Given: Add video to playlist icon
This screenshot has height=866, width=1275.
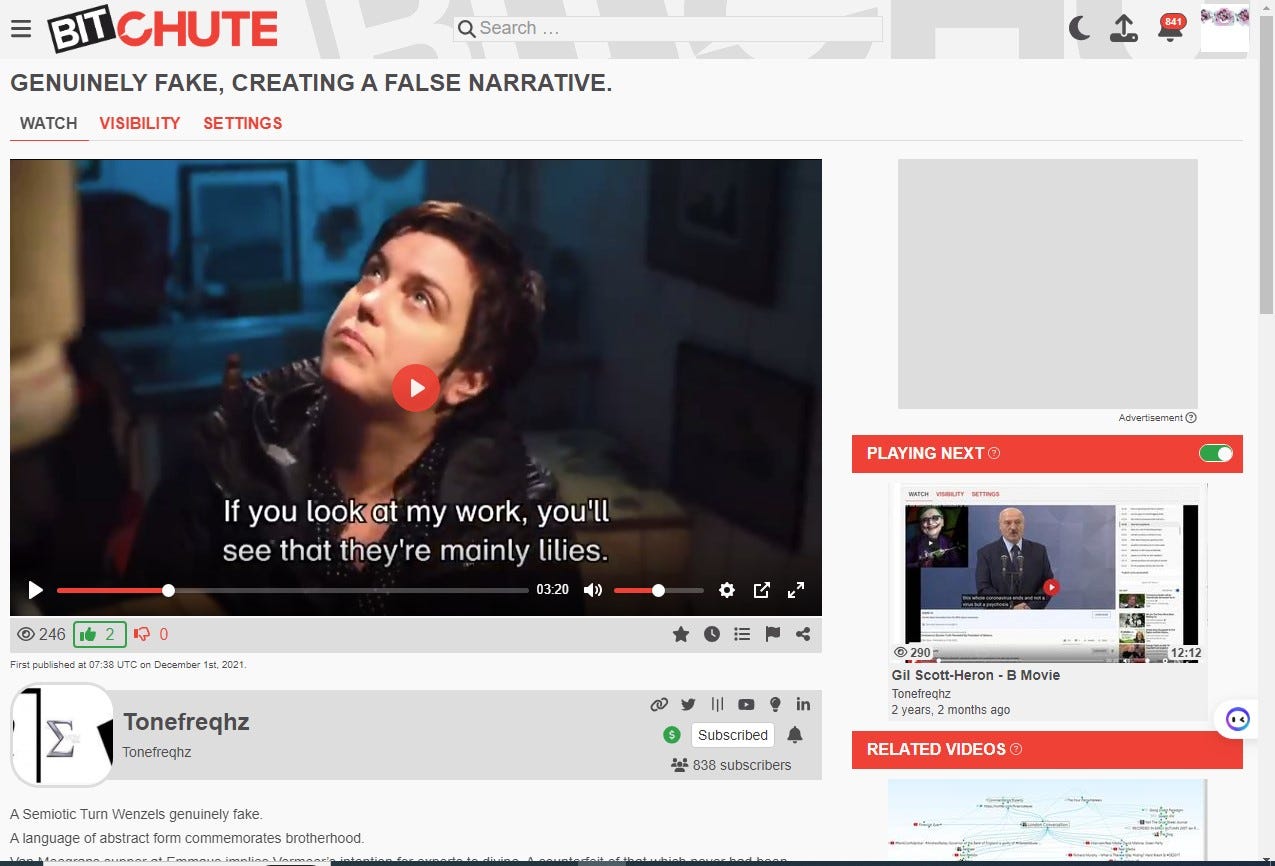Looking at the screenshot, I should point(742,634).
